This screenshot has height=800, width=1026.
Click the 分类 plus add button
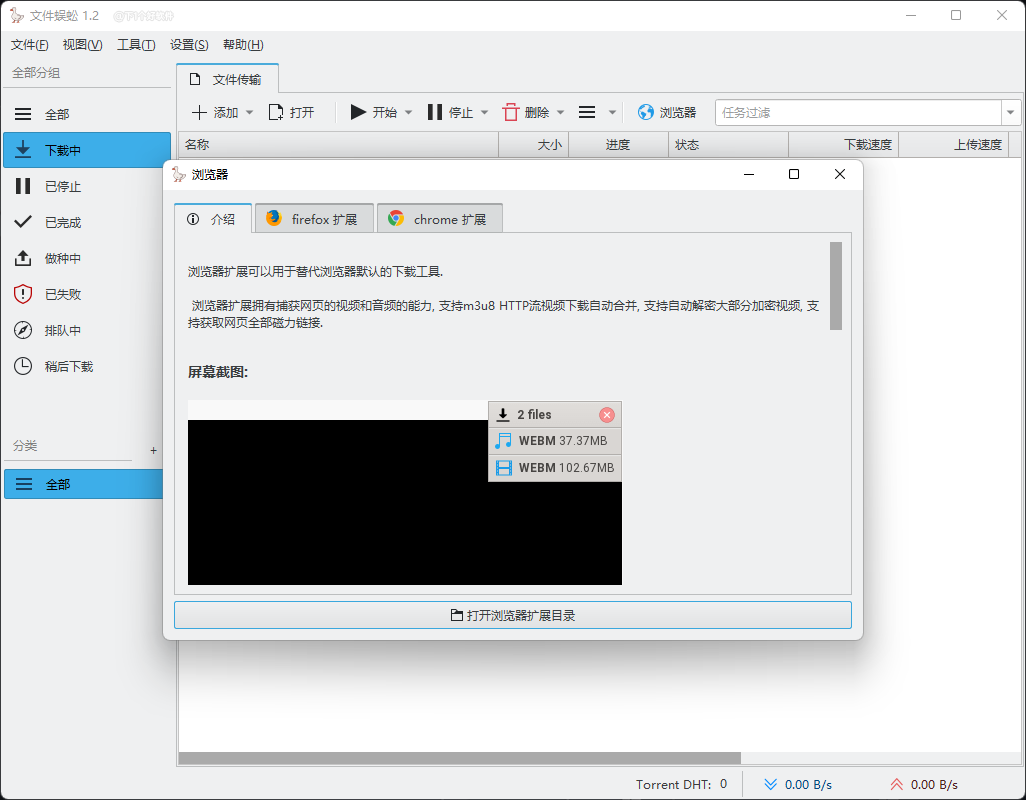(x=153, y=450)
